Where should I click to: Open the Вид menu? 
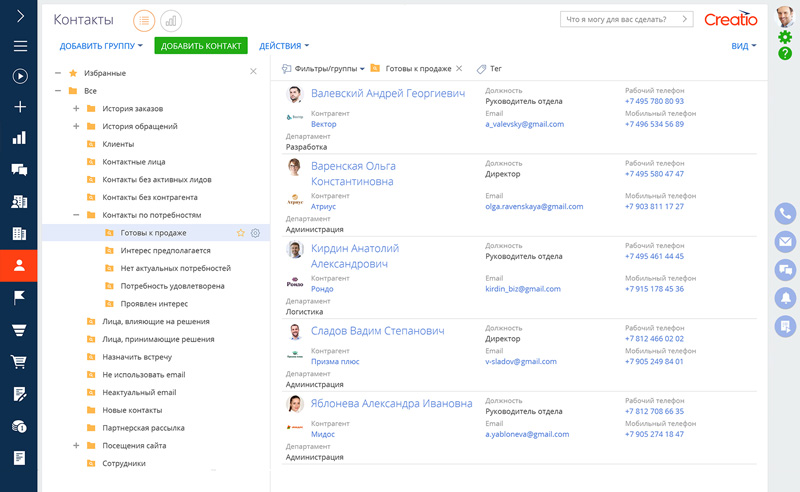pyautogui.click(x=743, y=46)
